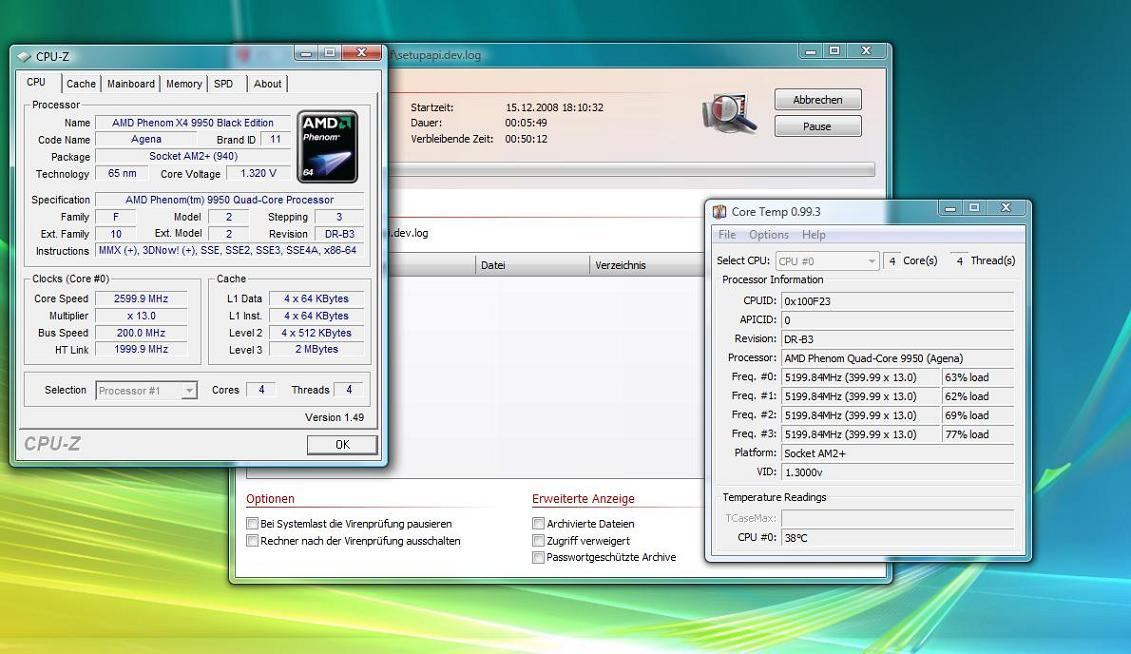Close the CPU-Z window
The height and width of the screenshot is (654, 1131).
[361, 53]
